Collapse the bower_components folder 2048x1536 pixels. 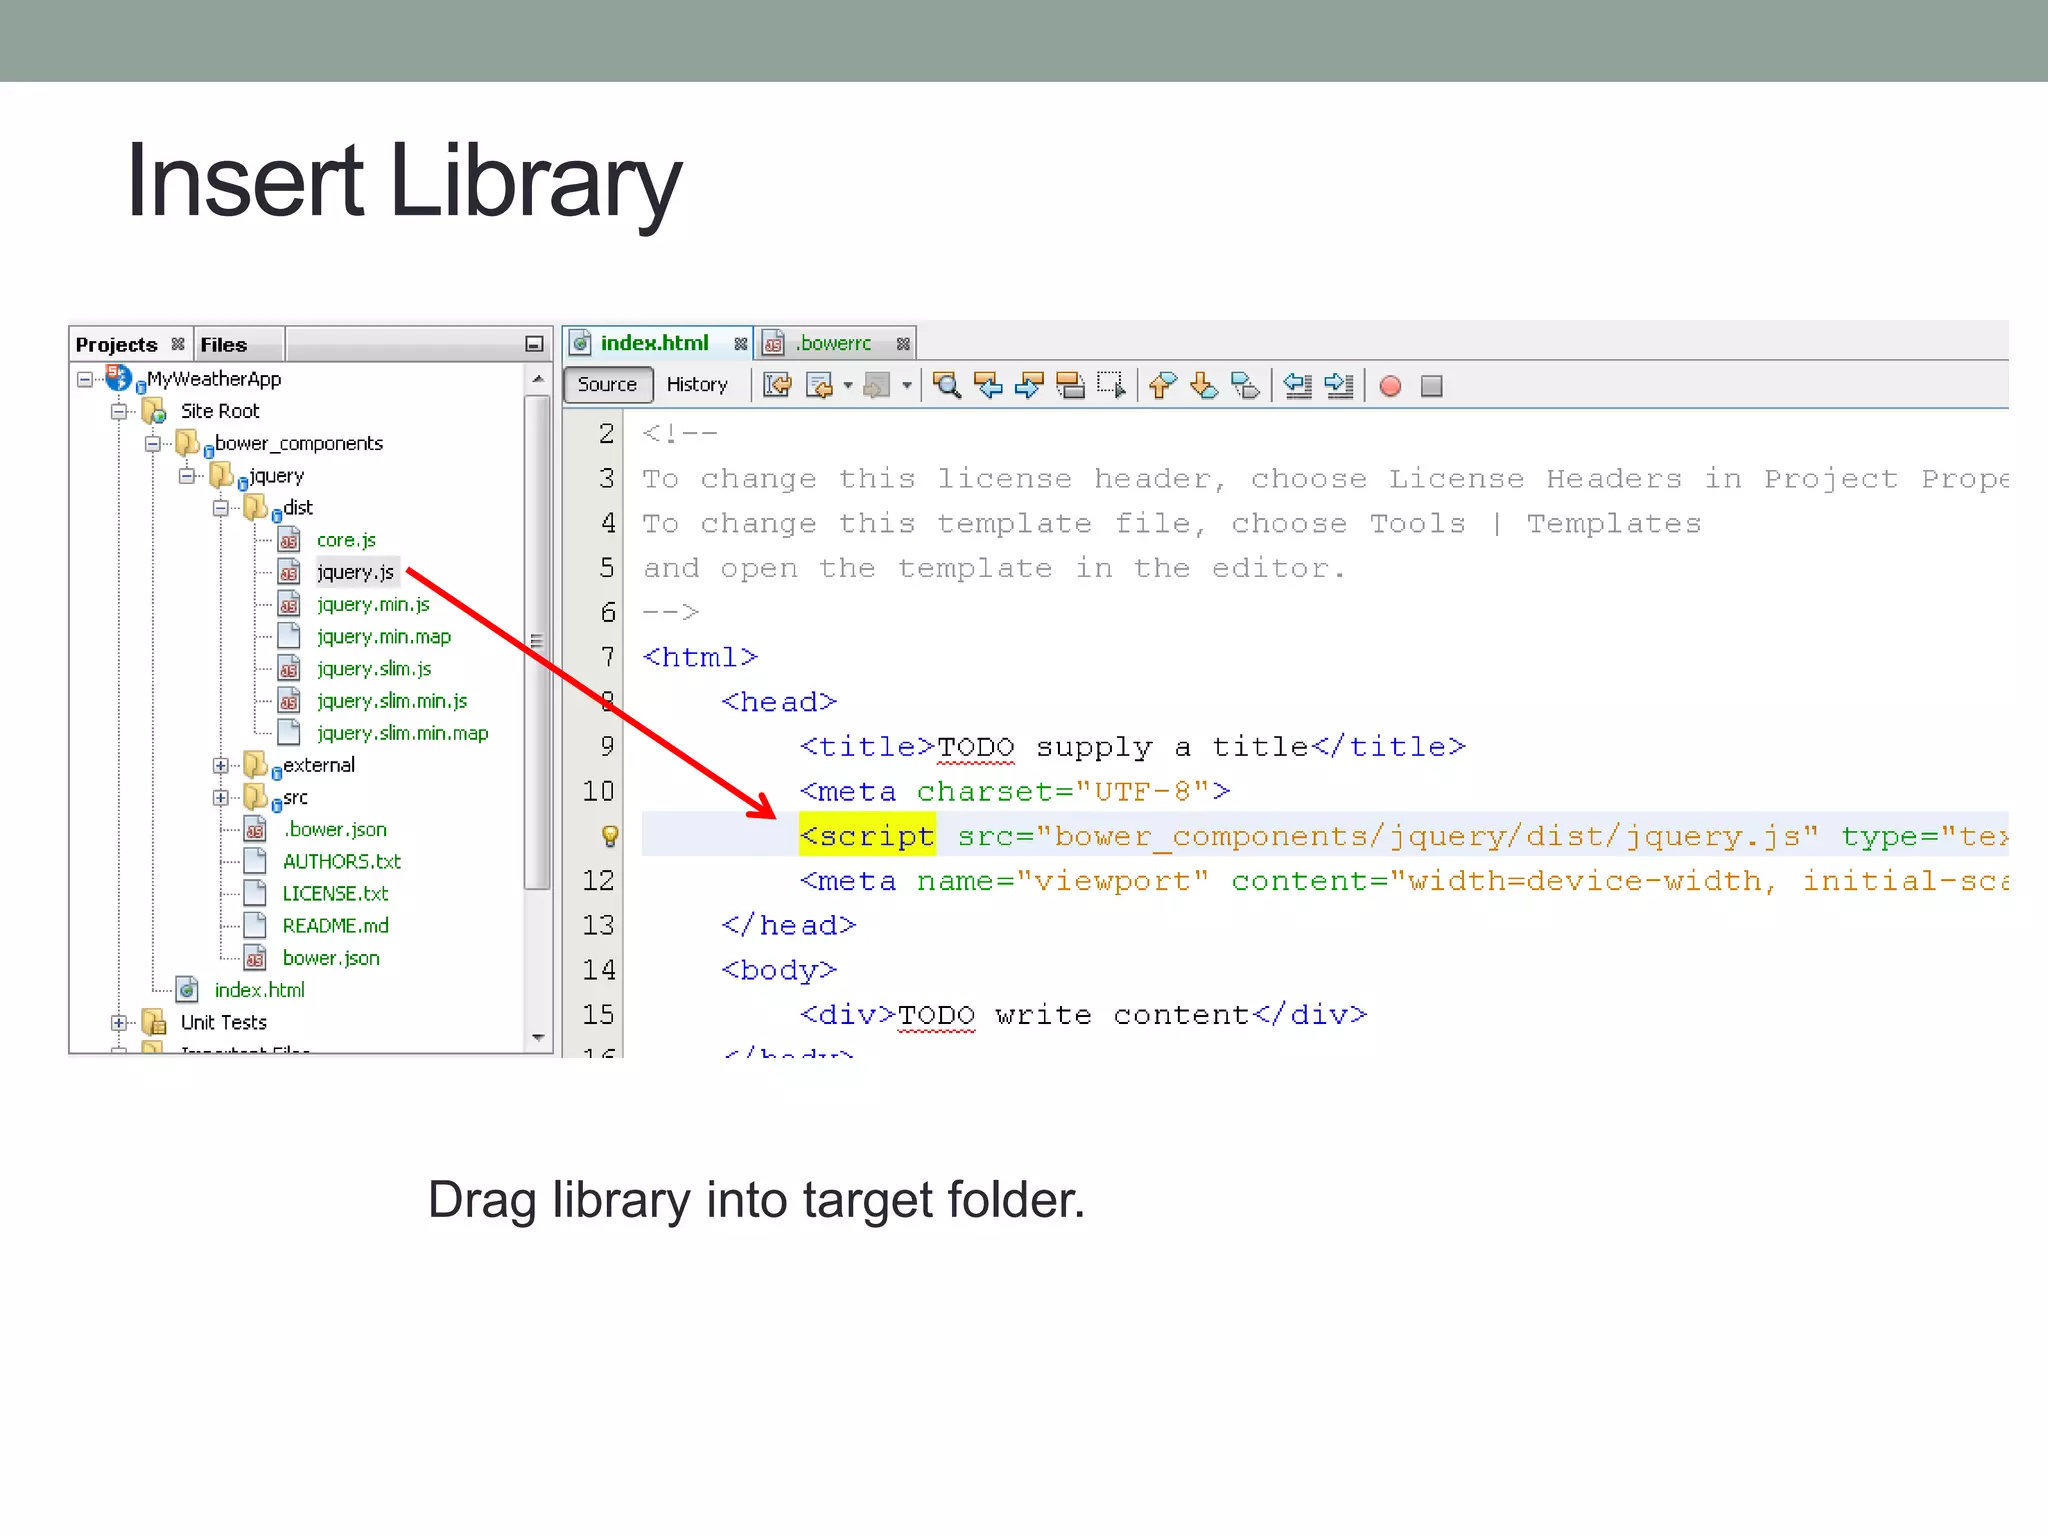[153, 443]
